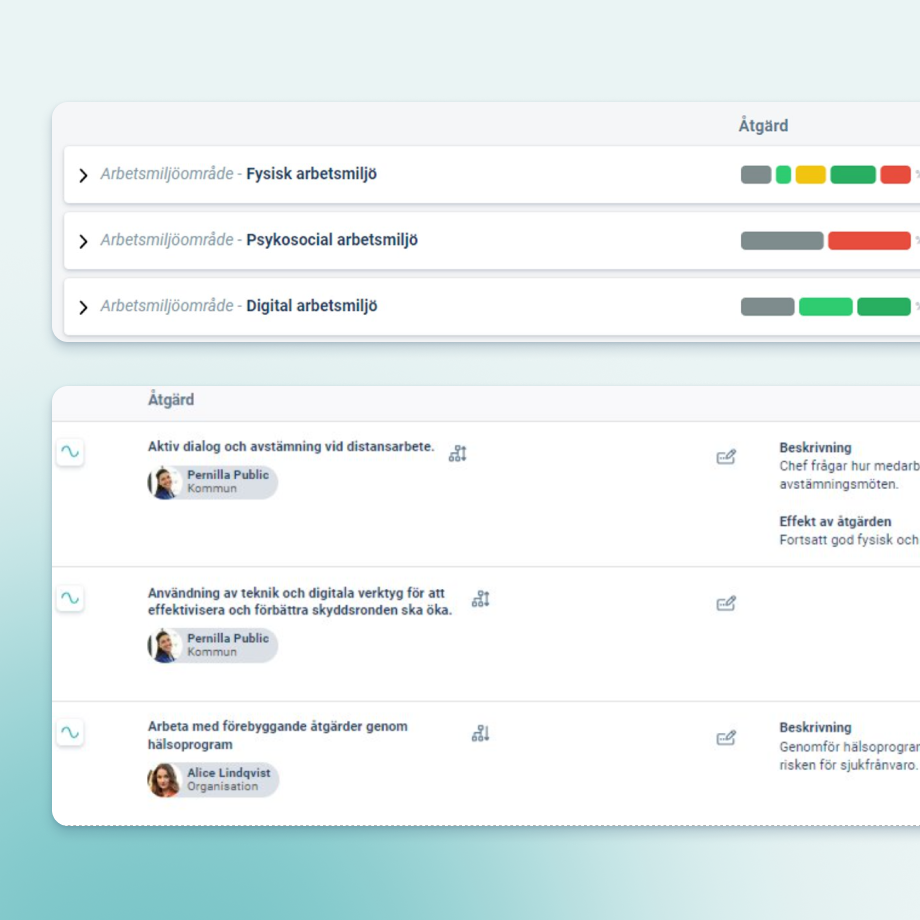Screen dimensions: 920x920
Task: Edit description of Aktiv dialog action
Action: point(726,457)
